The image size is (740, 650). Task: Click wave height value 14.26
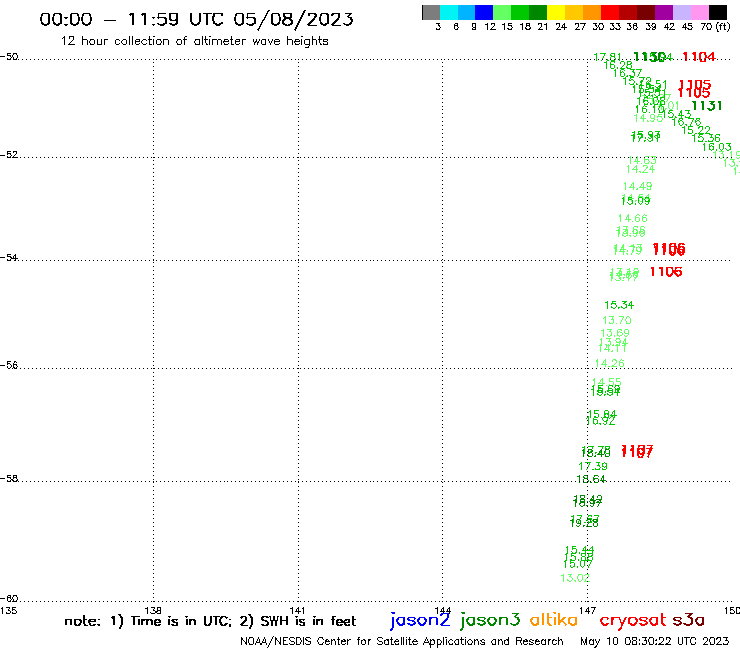click(x=610, y=363)
